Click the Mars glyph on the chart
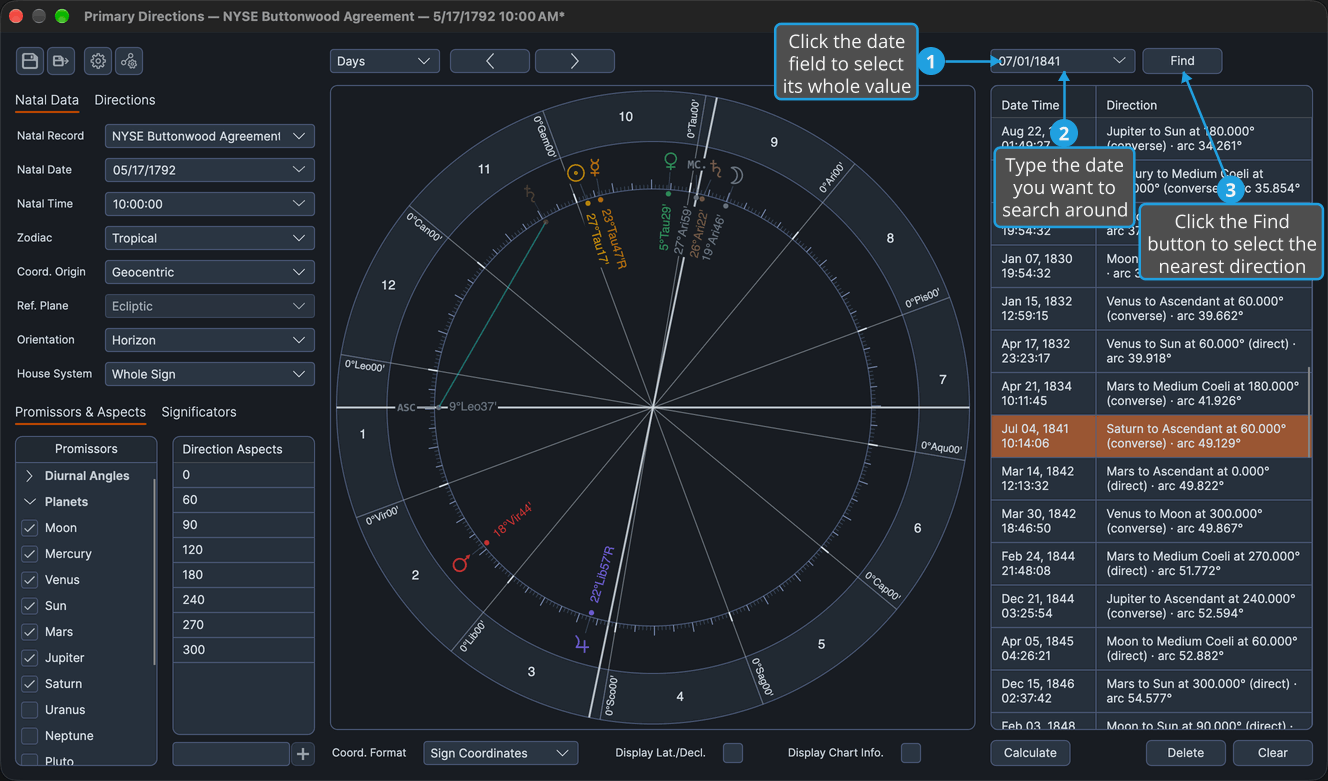 click(x=460, y=564)
